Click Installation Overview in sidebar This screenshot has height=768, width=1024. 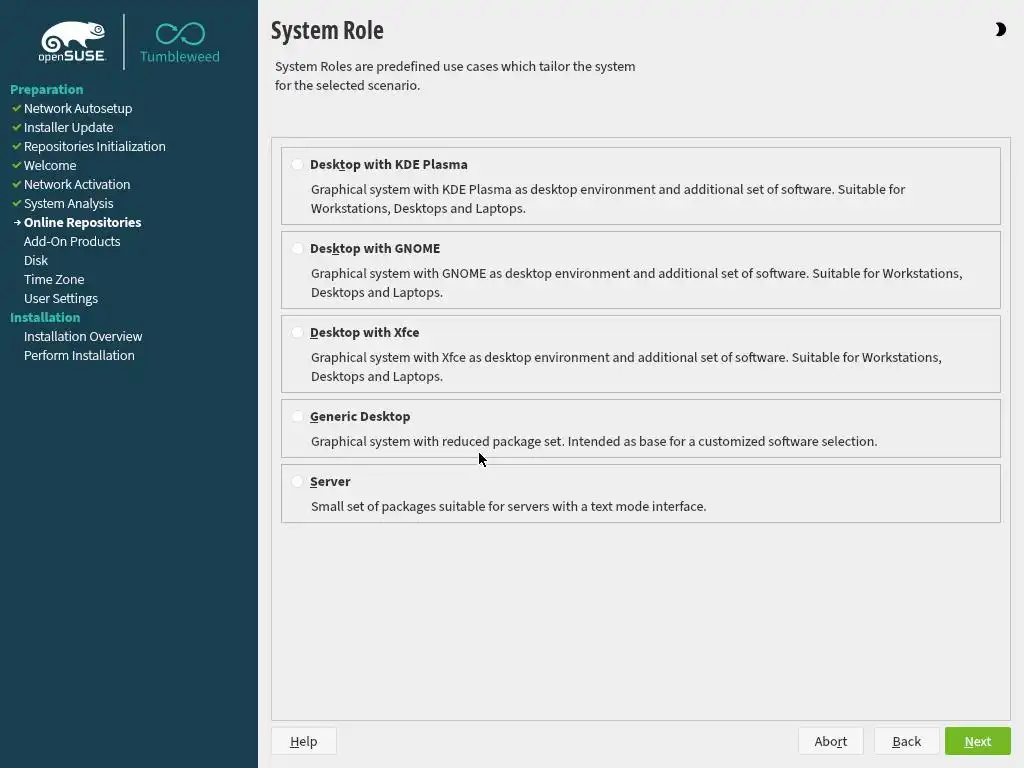coord(83,336)
